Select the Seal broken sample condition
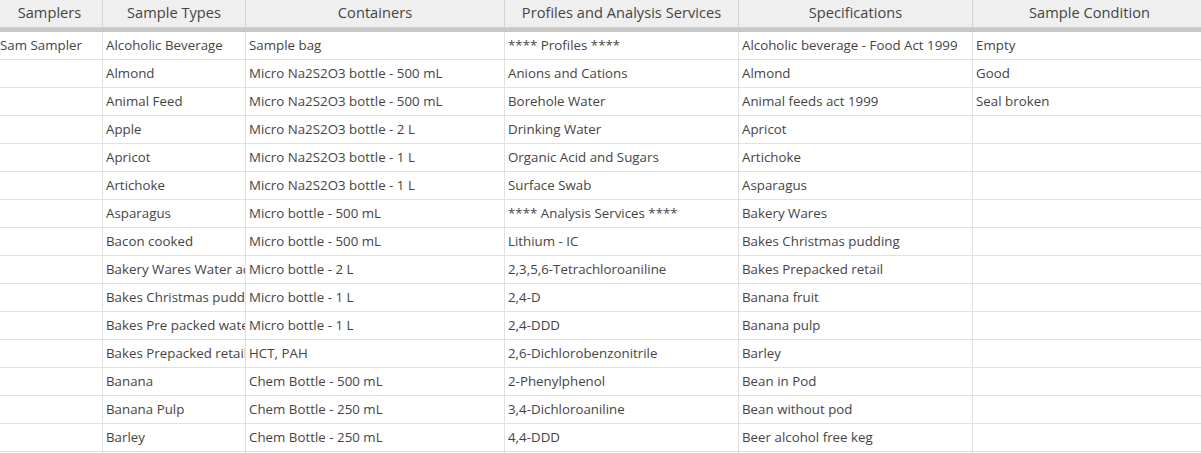 click(x=1012, y=102)
